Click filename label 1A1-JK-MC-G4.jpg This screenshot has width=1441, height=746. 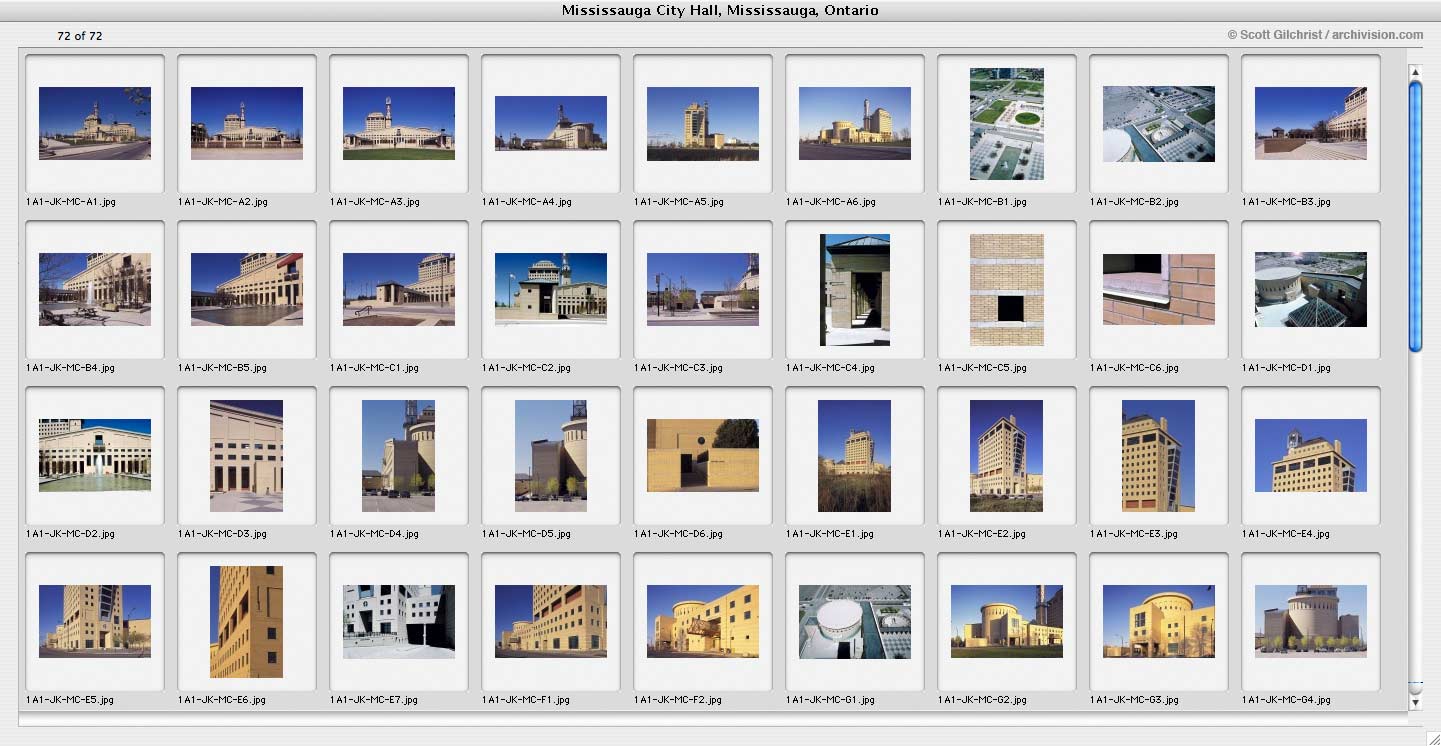point(1287,700)
